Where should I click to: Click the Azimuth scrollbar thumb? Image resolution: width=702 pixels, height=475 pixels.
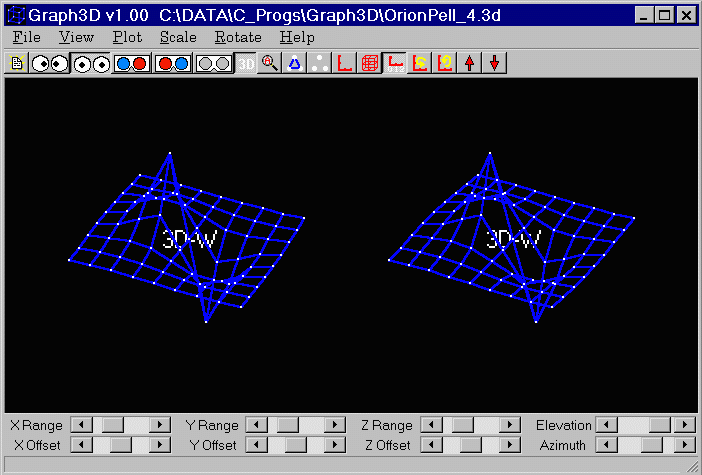[x=651, y=445]
